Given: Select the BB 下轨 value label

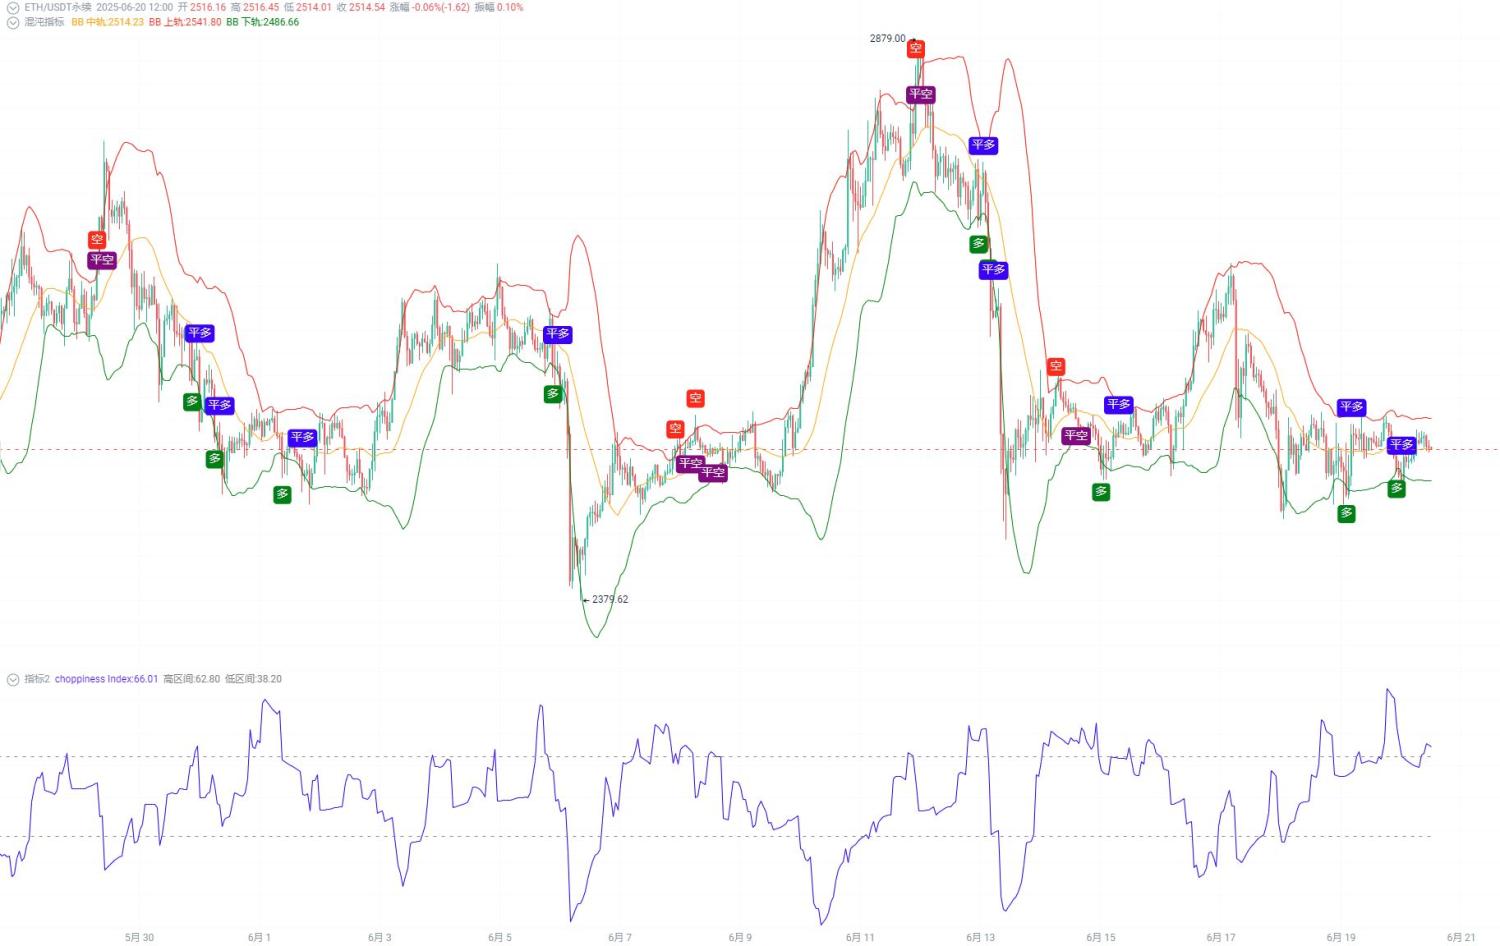Looking at the screenshot, I should point(262,22).
